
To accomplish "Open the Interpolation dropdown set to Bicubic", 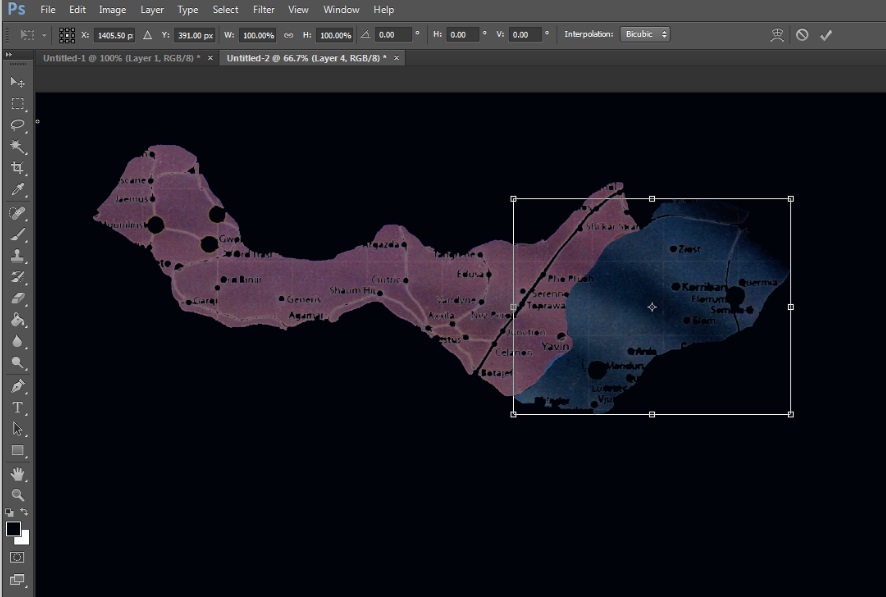I will pos(645,34).
